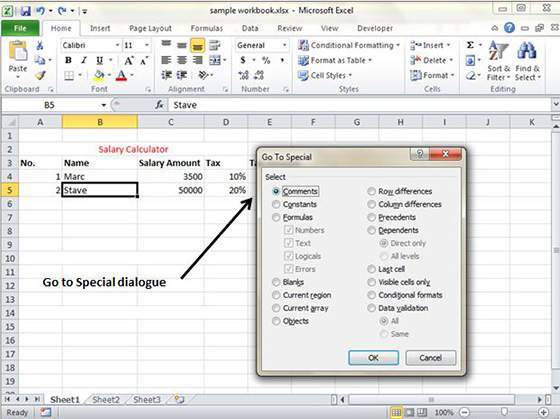Click the Decrease Indent icon
The width and height of the screenshot is (560, 419).
(x=166, y=75)
